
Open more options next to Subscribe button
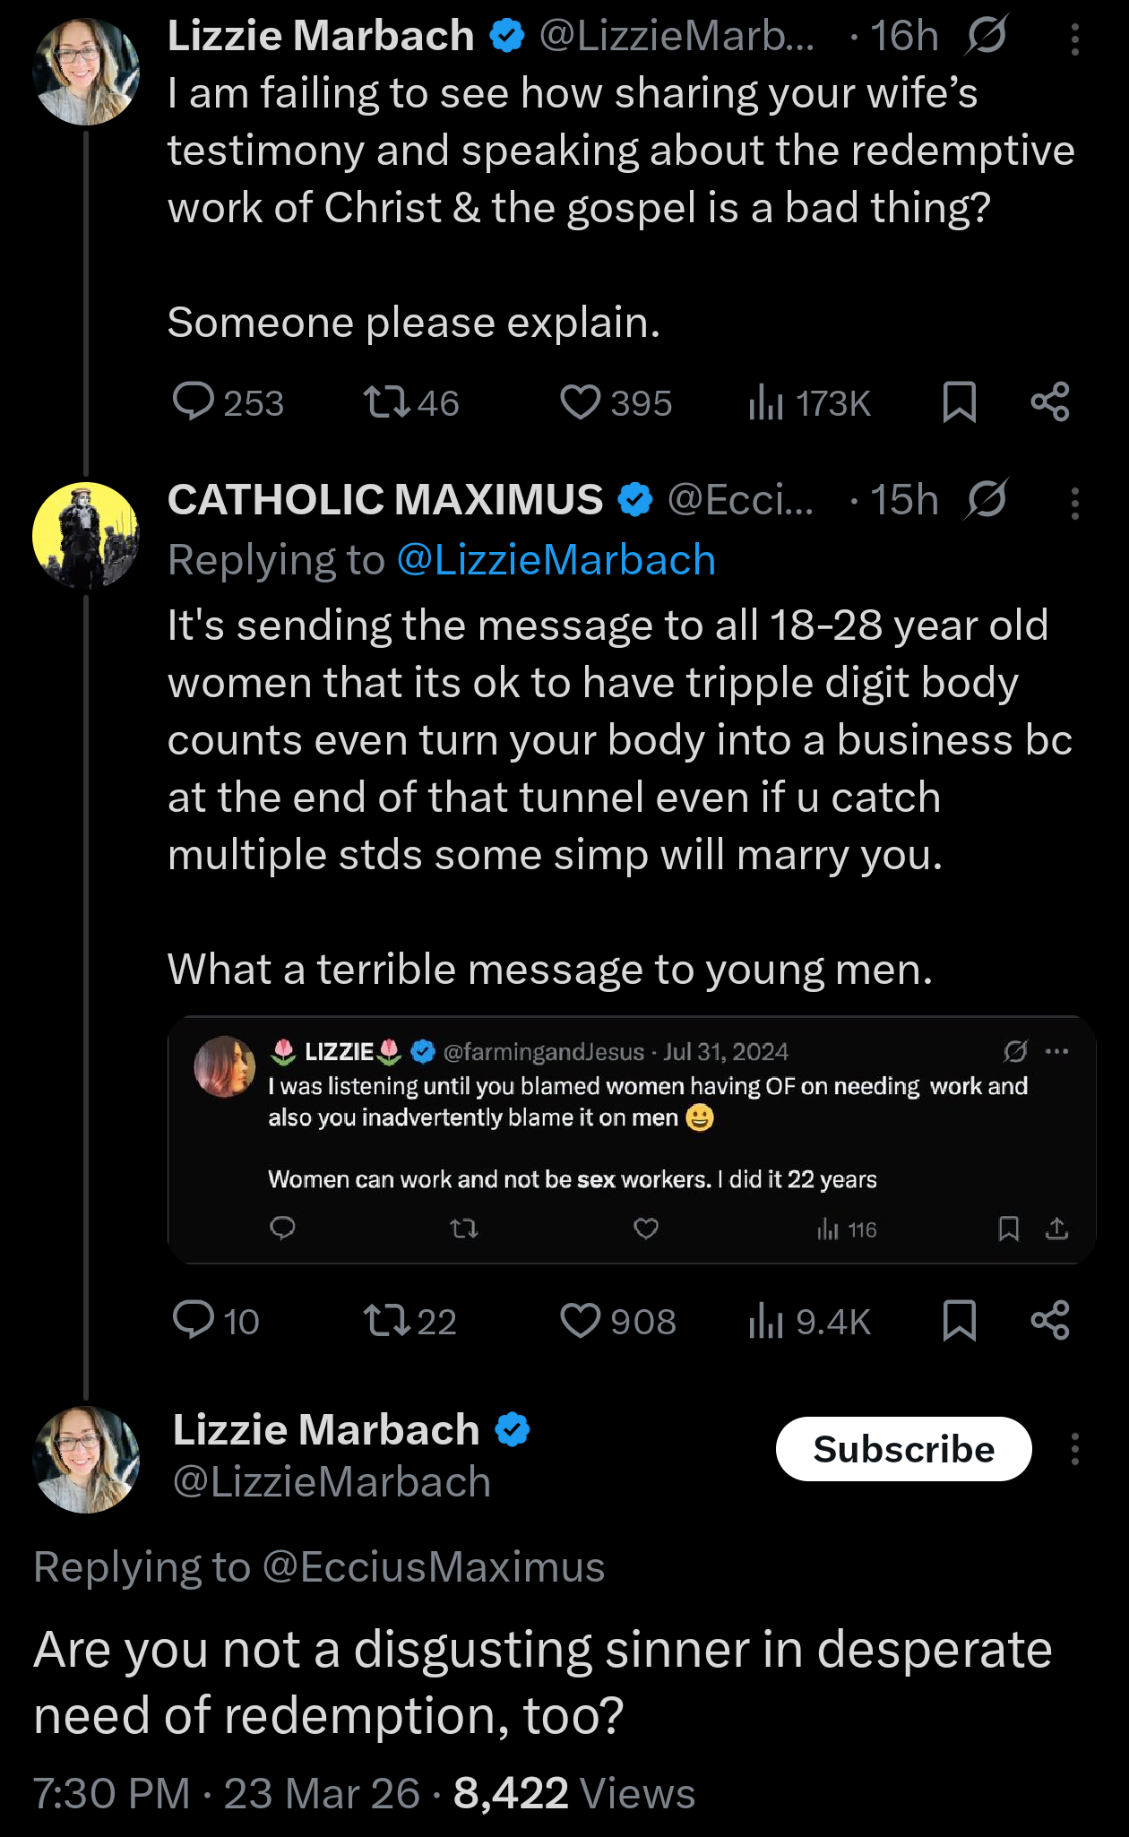pyautogui.click(x=1075, y=1449)
